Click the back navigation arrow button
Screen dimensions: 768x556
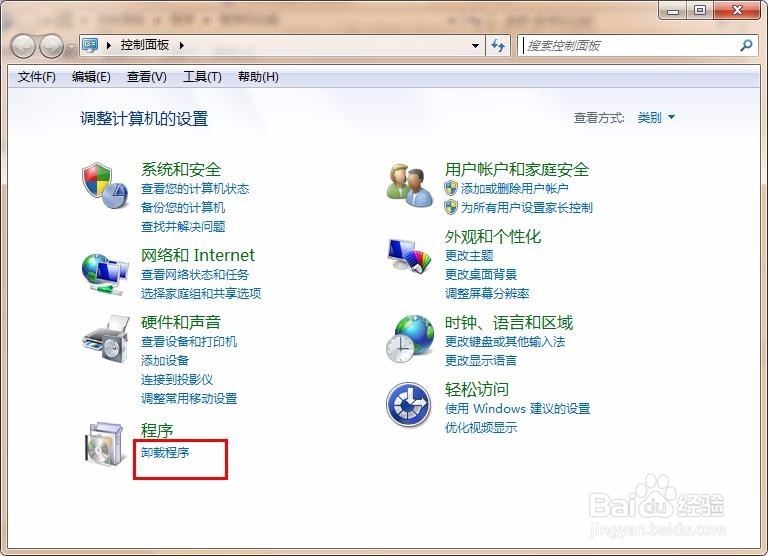(23, 47)
